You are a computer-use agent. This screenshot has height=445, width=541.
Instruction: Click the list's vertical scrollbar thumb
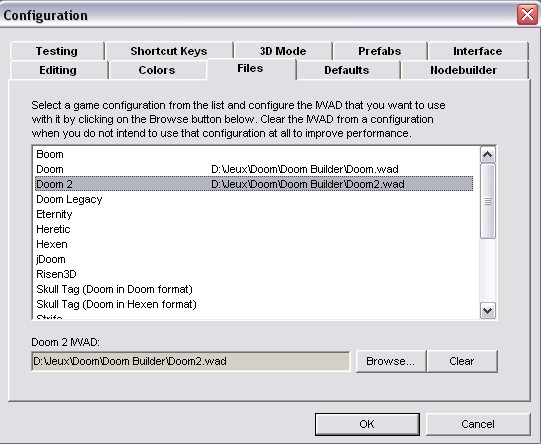[488, 201]
